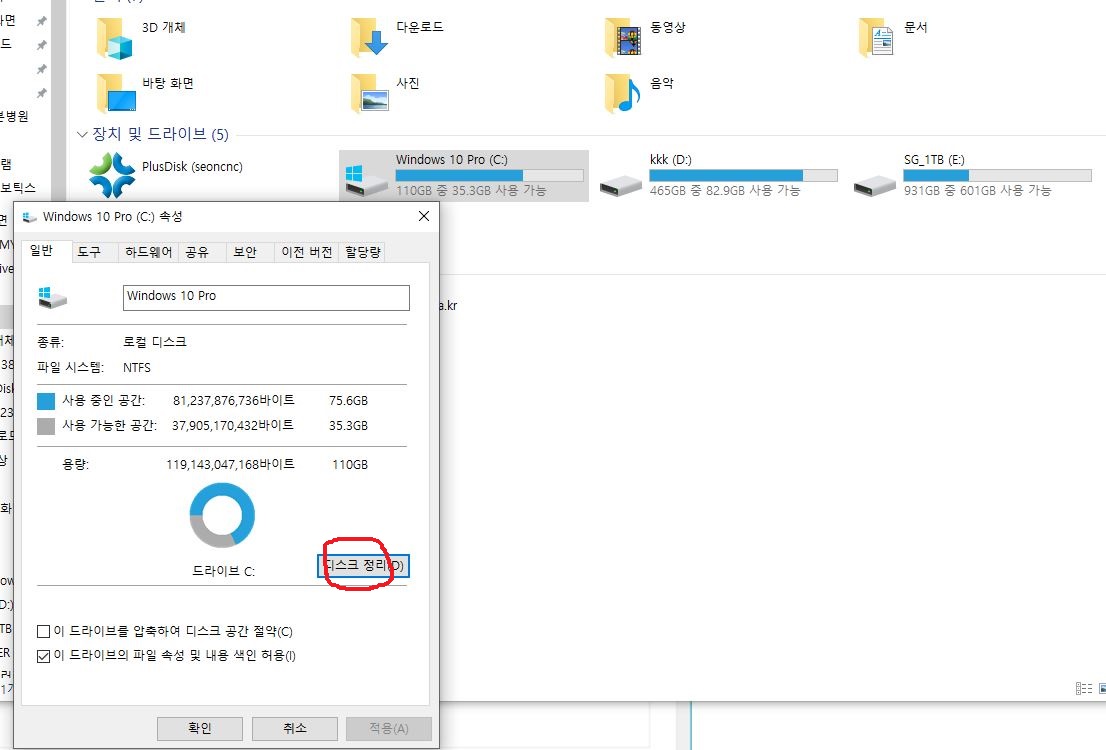The height and width of the screenshot is (750, 1106).
Task: Select the 음악 folder icon
Action: 623,93
